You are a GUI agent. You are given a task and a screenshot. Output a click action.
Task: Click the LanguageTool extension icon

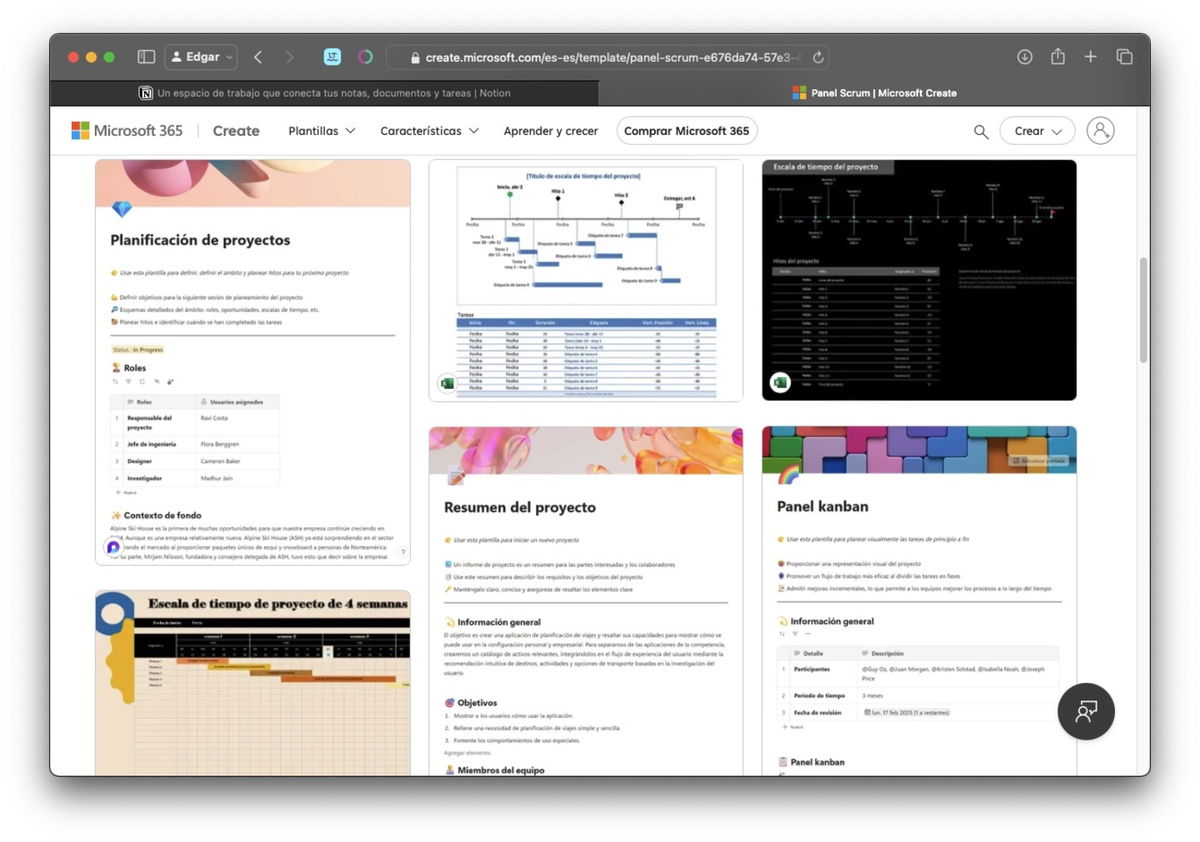(332, 57)
